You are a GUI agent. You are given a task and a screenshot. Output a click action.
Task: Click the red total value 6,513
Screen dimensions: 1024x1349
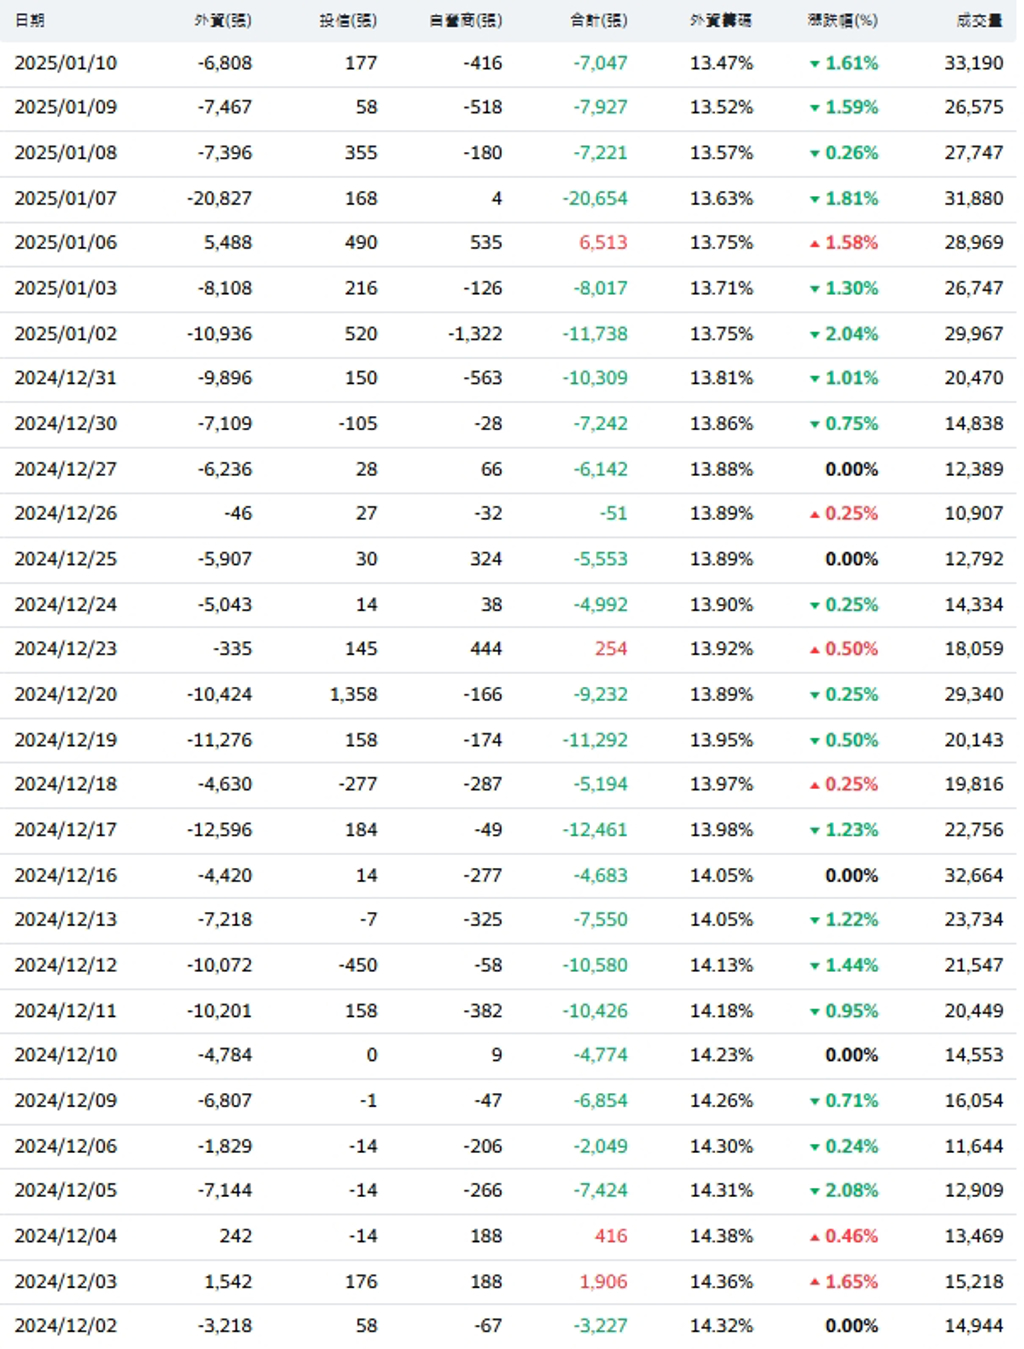click(x=603, y=243)
